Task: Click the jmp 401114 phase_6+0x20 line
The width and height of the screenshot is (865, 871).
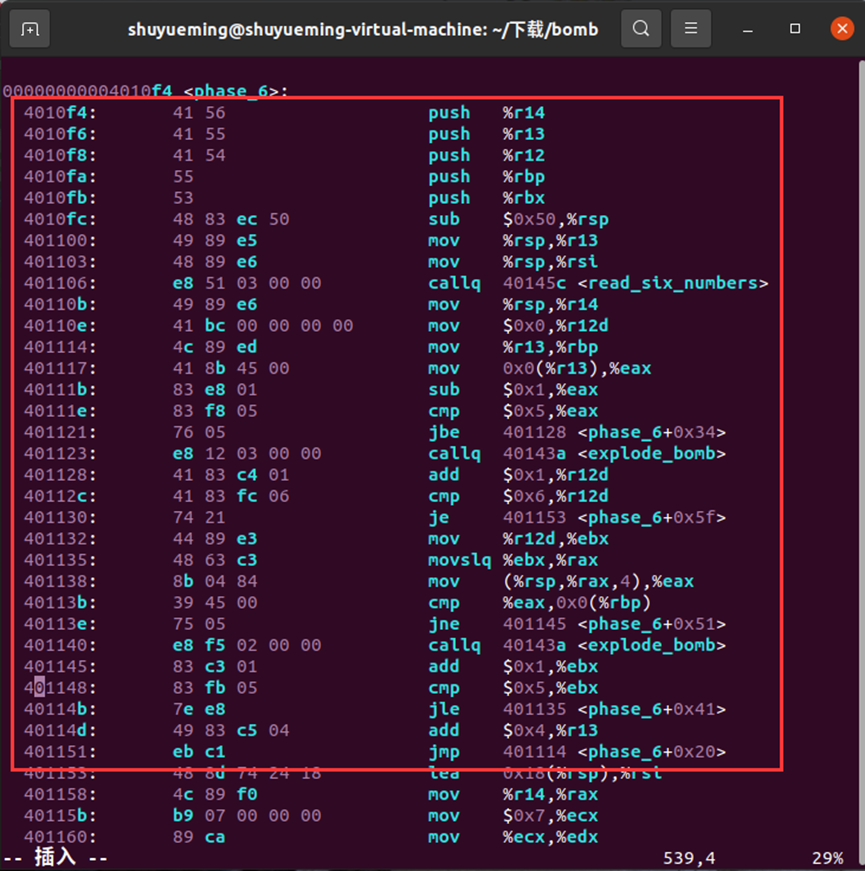Action: [x=580, y=751]
